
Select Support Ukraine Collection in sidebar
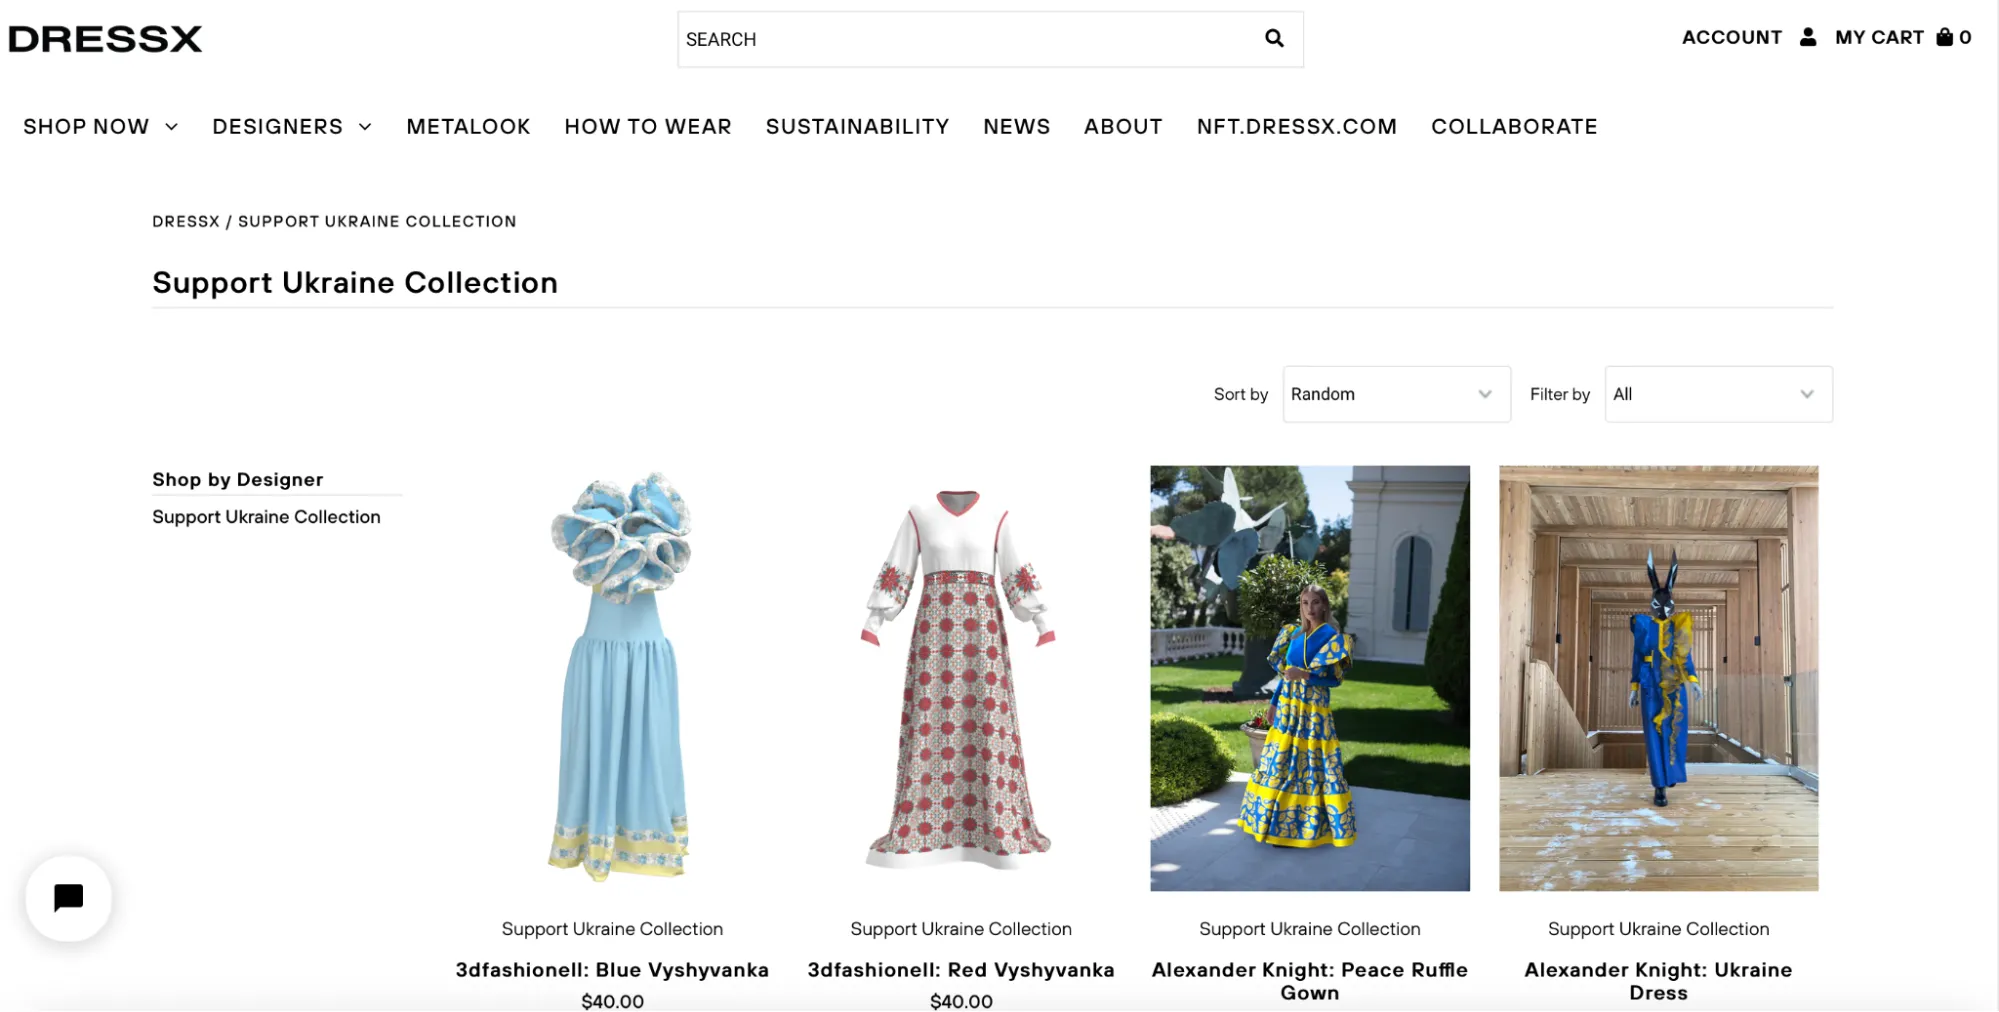click(x=266, y=517)
